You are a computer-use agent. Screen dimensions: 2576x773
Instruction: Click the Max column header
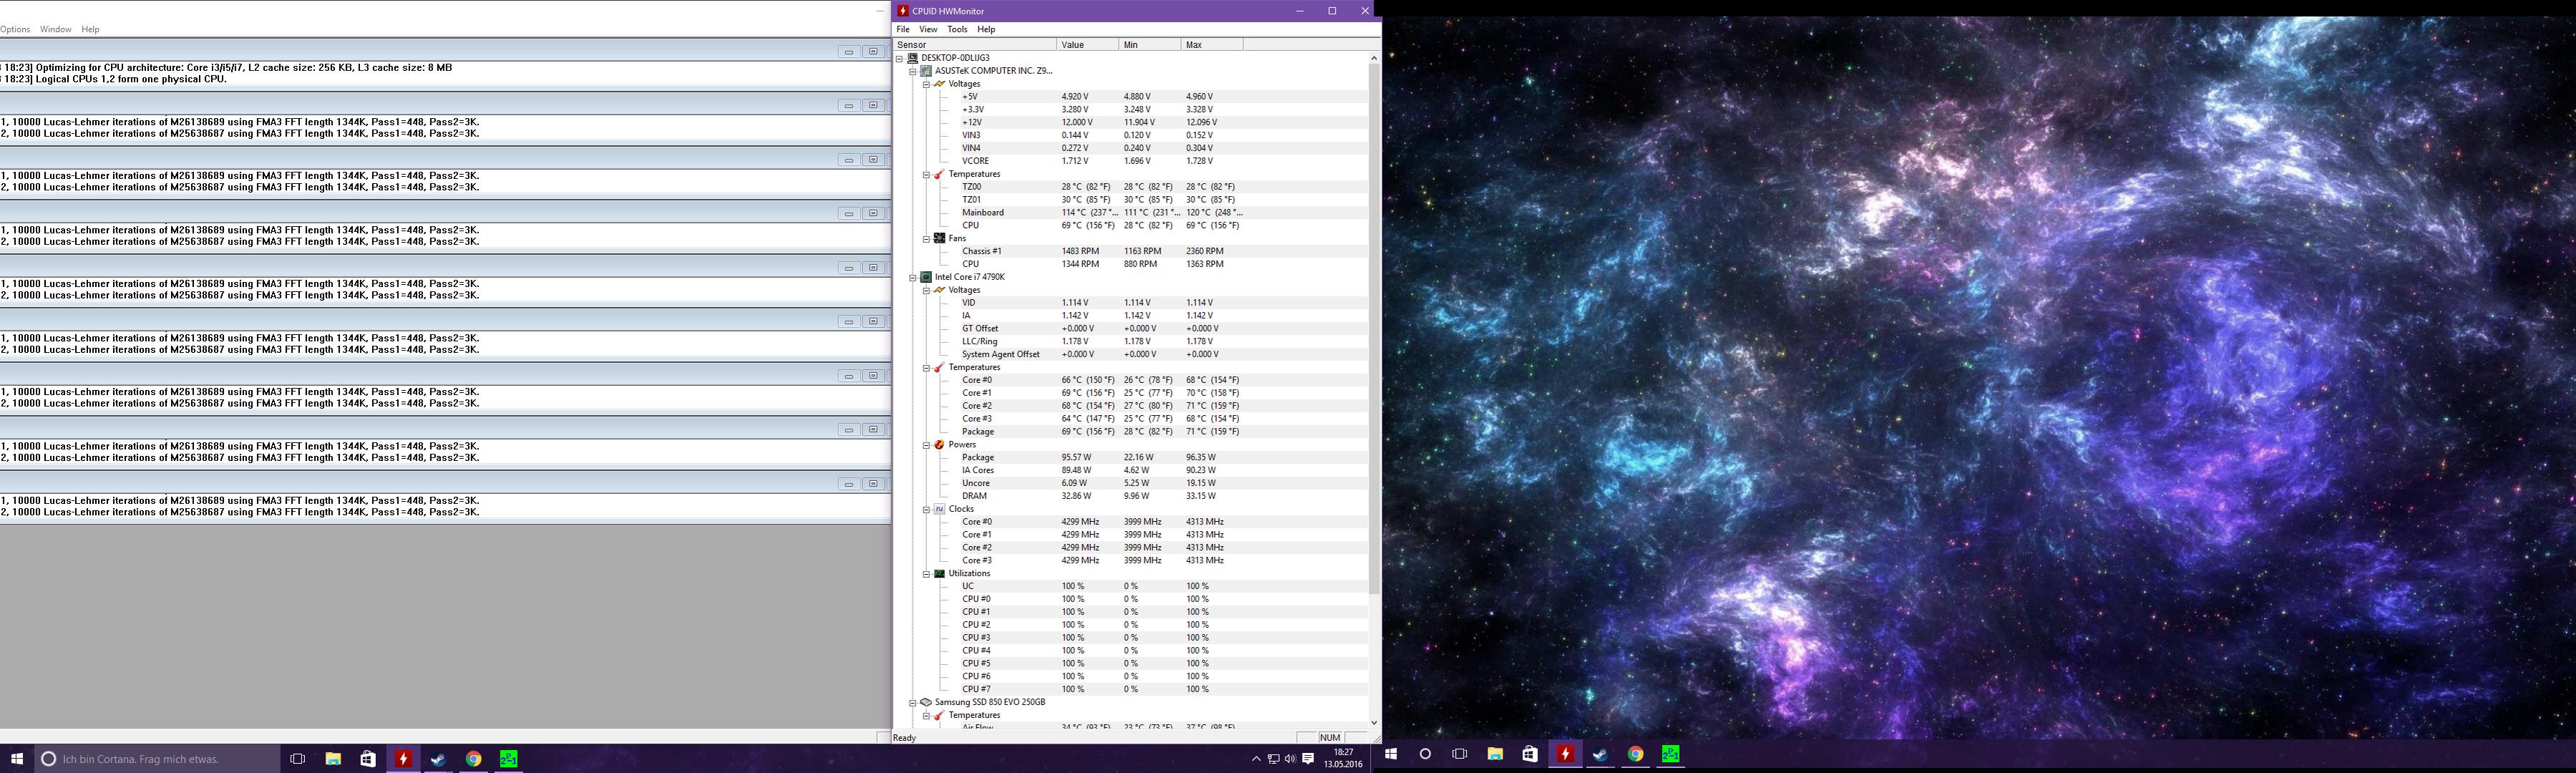[1210, 44]
